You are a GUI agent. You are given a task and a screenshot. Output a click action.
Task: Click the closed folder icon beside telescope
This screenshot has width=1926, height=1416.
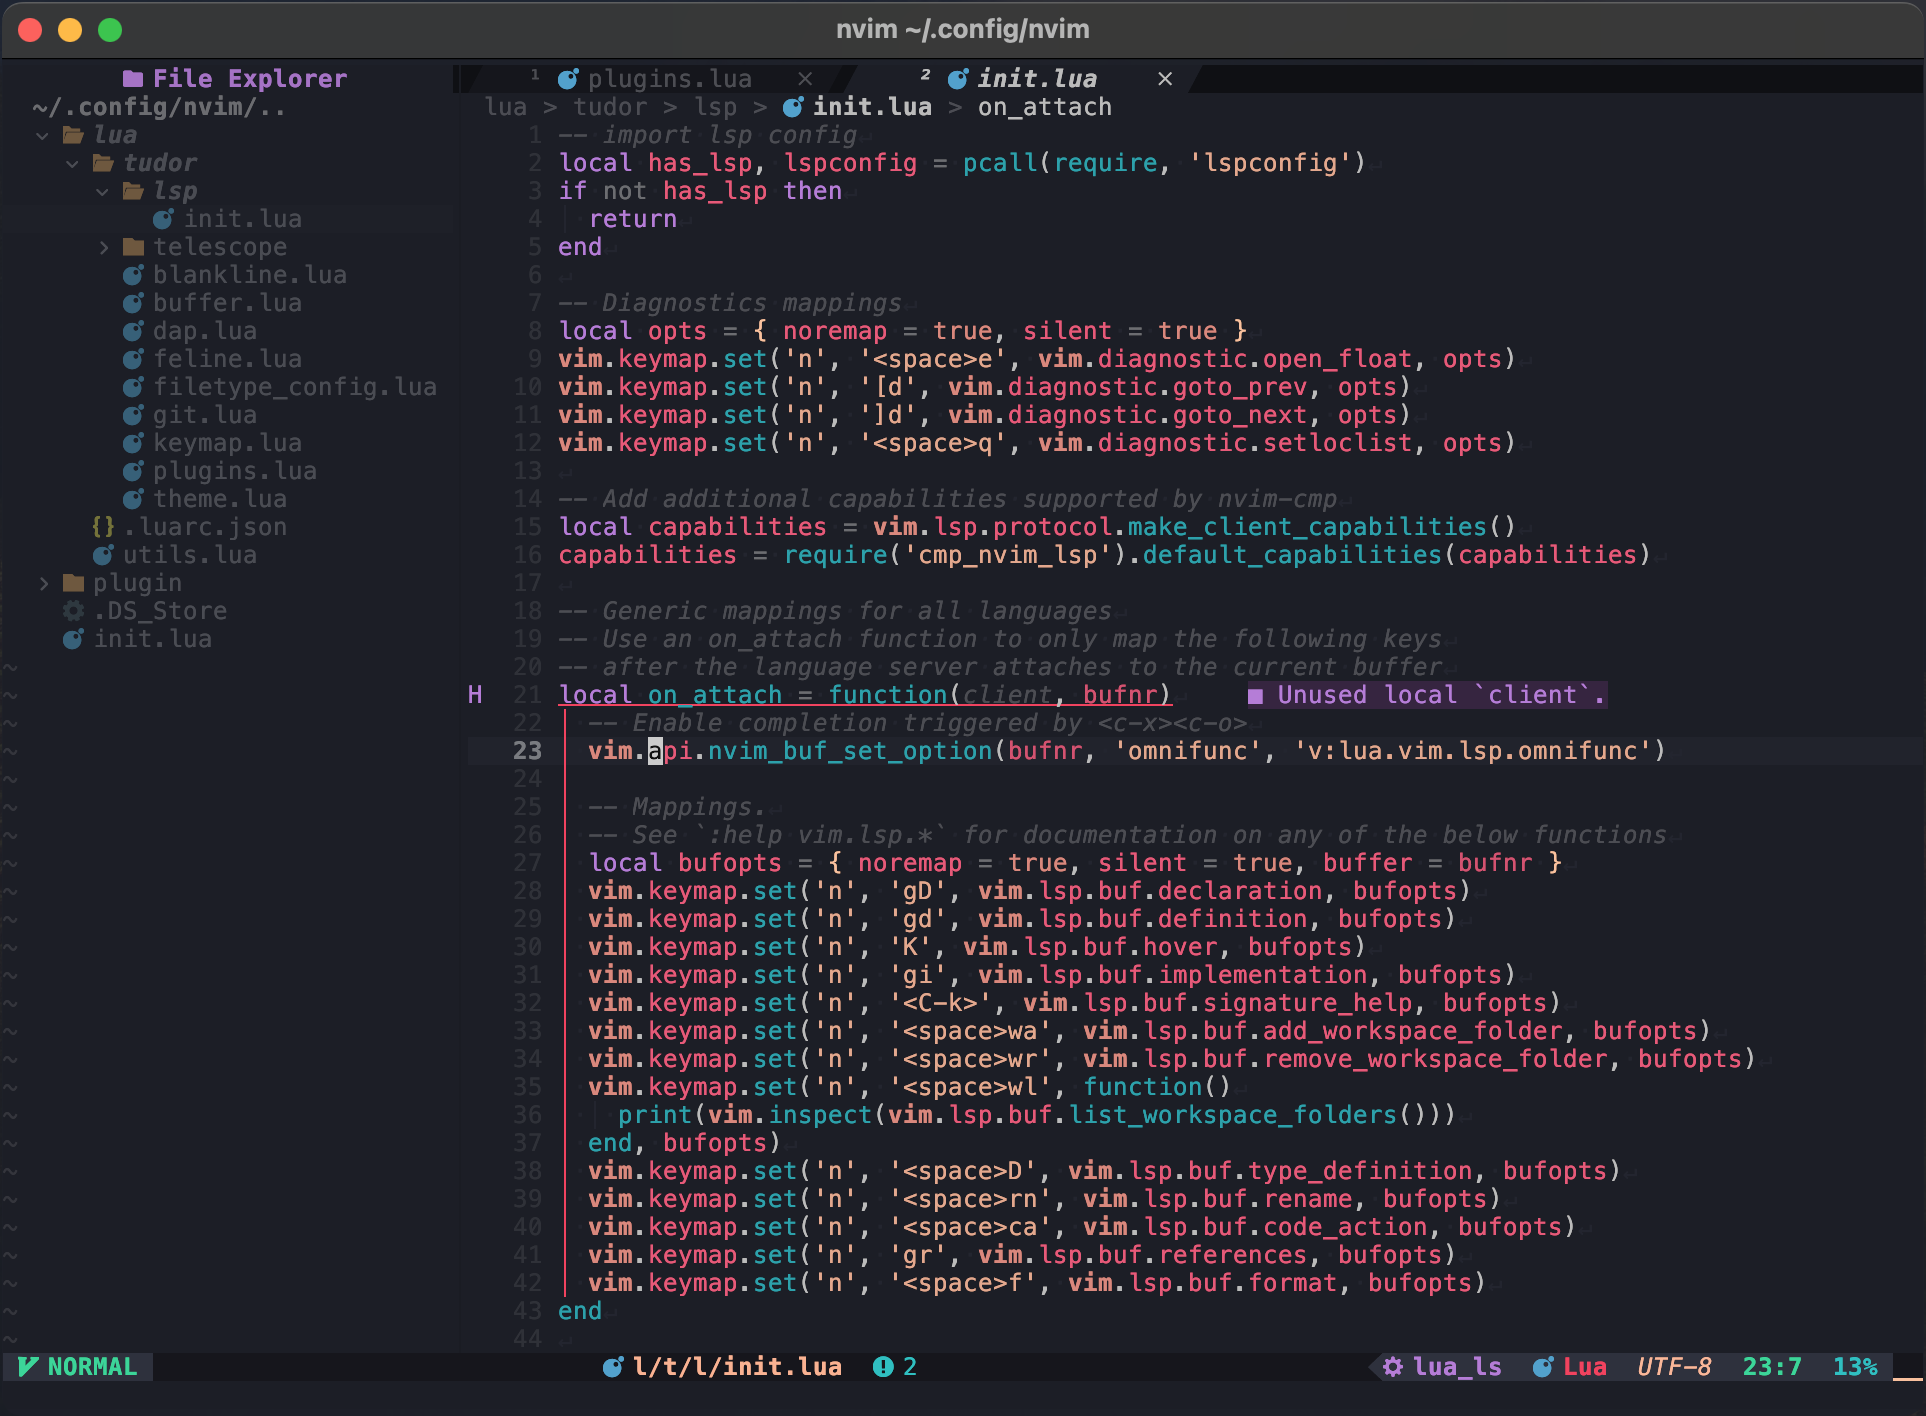[133, 247]
